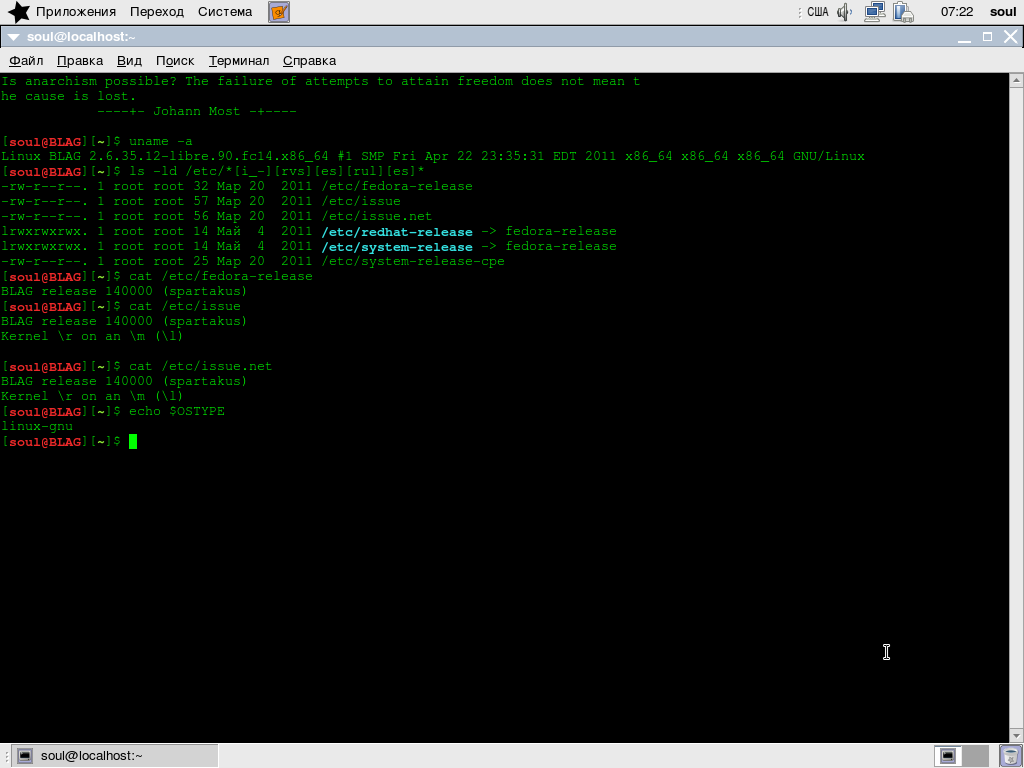Open the trash bin panel icon
Image resolution: width=1024 pixels, height=768 pixels.
(x=1010, y=756)
